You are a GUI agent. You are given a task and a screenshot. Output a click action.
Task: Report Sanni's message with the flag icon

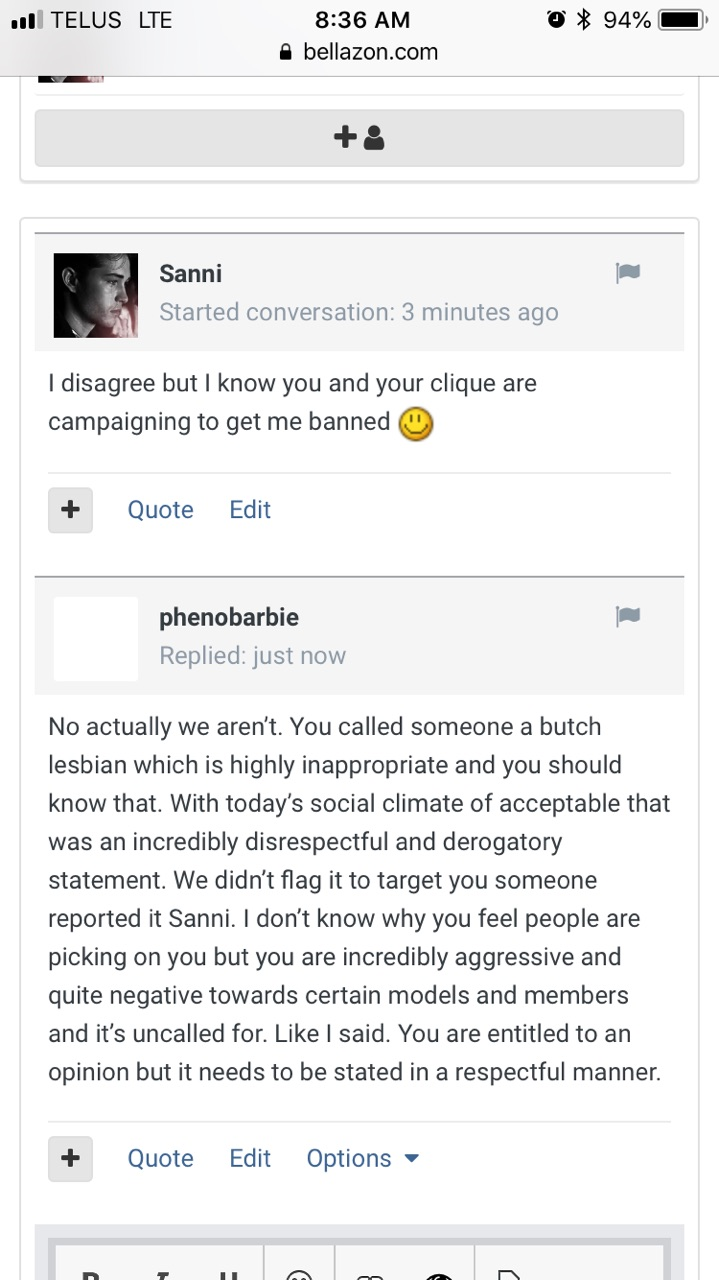tap(628, 272)
